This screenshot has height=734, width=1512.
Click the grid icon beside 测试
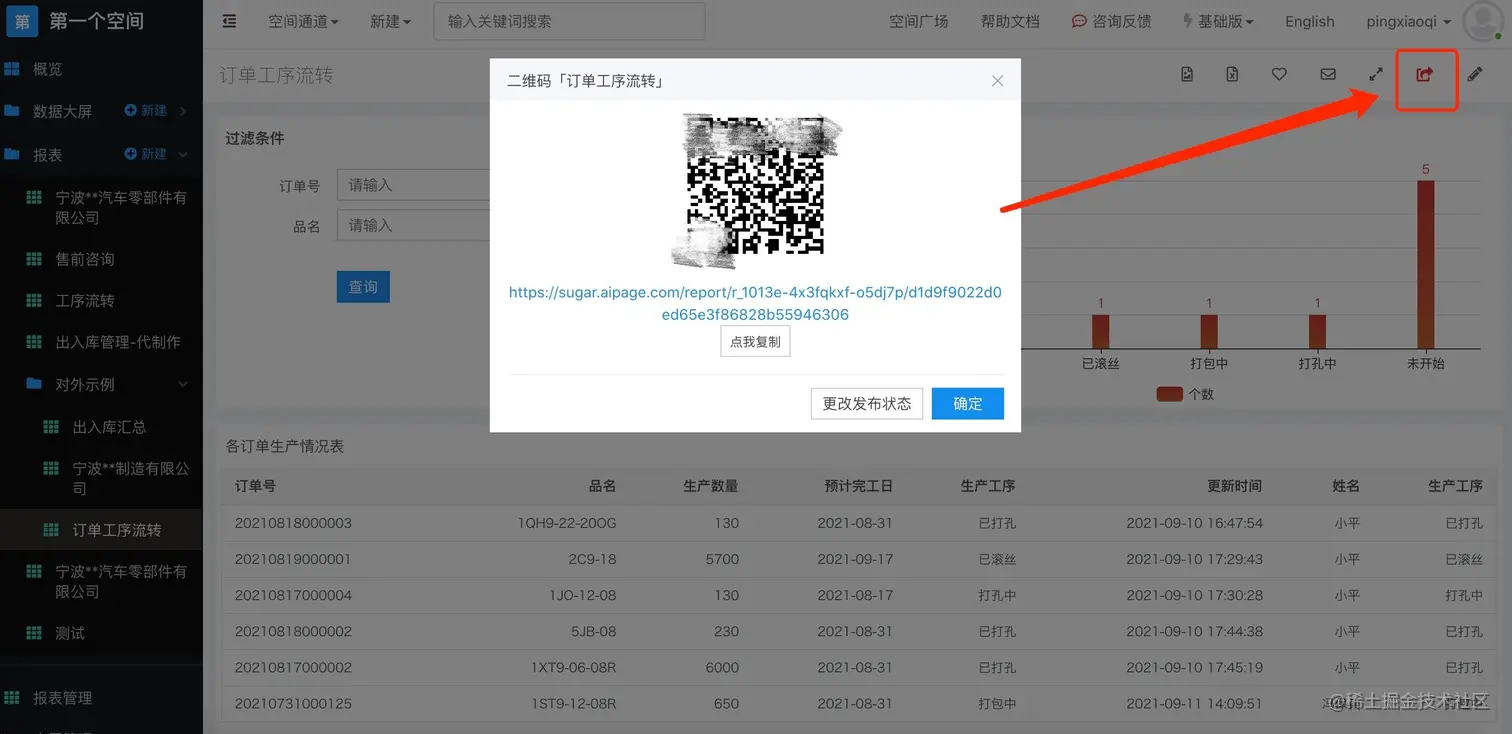[x=34, y=633]
